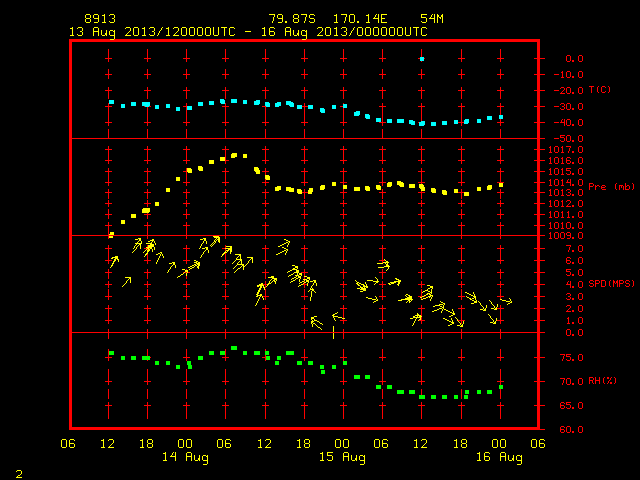640x480 pixels.
Task: Click station ID 8913 in header
Action: (x=100, y=19)
